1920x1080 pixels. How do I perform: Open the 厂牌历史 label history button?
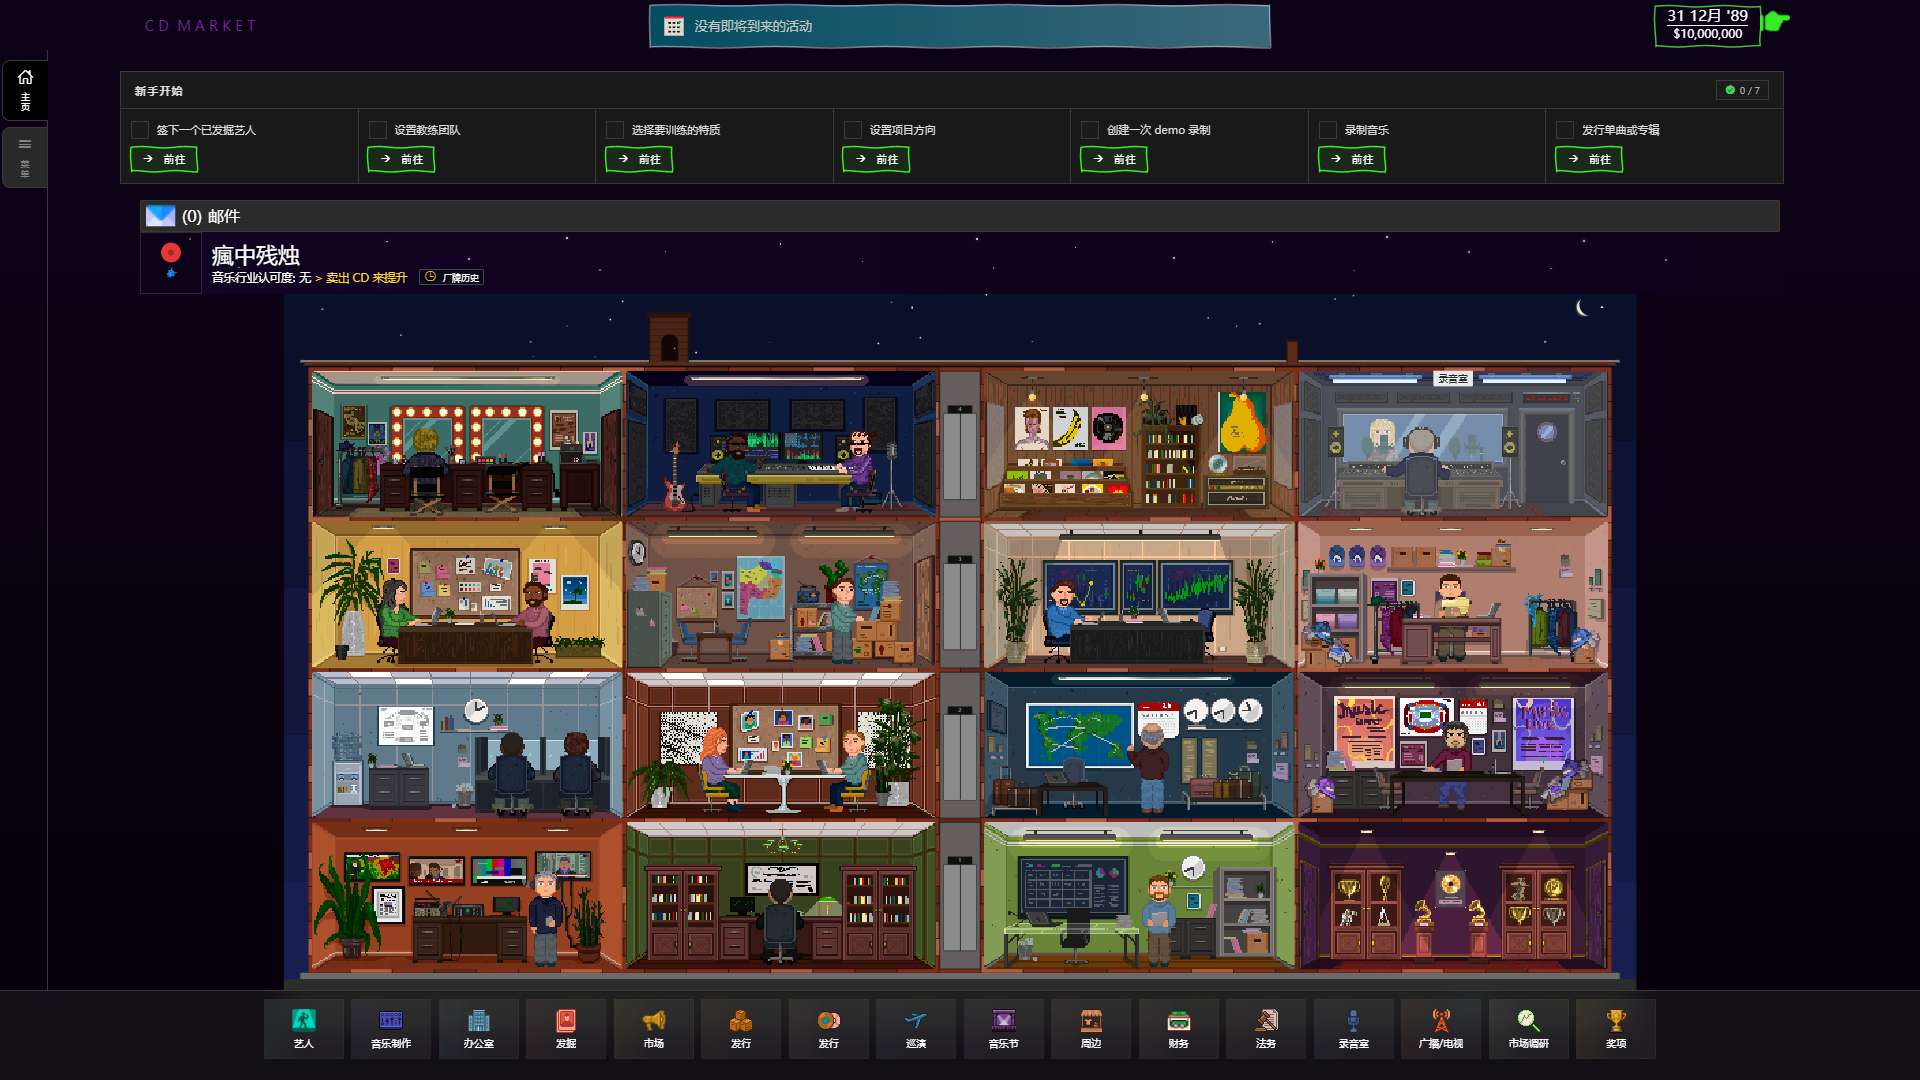point(452,277)
